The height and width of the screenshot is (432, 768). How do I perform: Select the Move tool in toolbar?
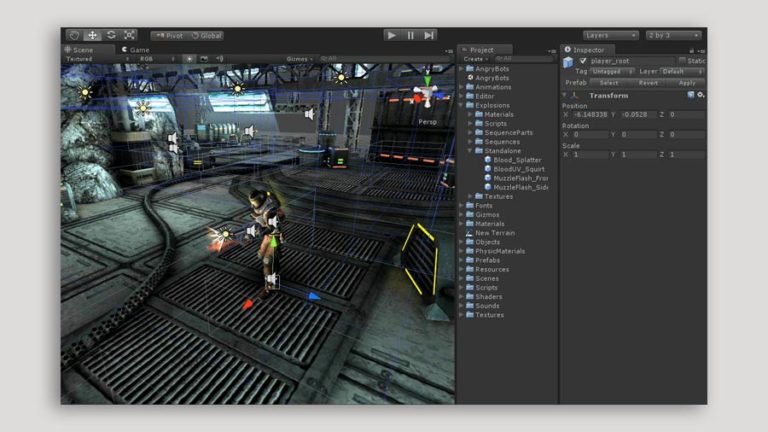click(92, 35)
